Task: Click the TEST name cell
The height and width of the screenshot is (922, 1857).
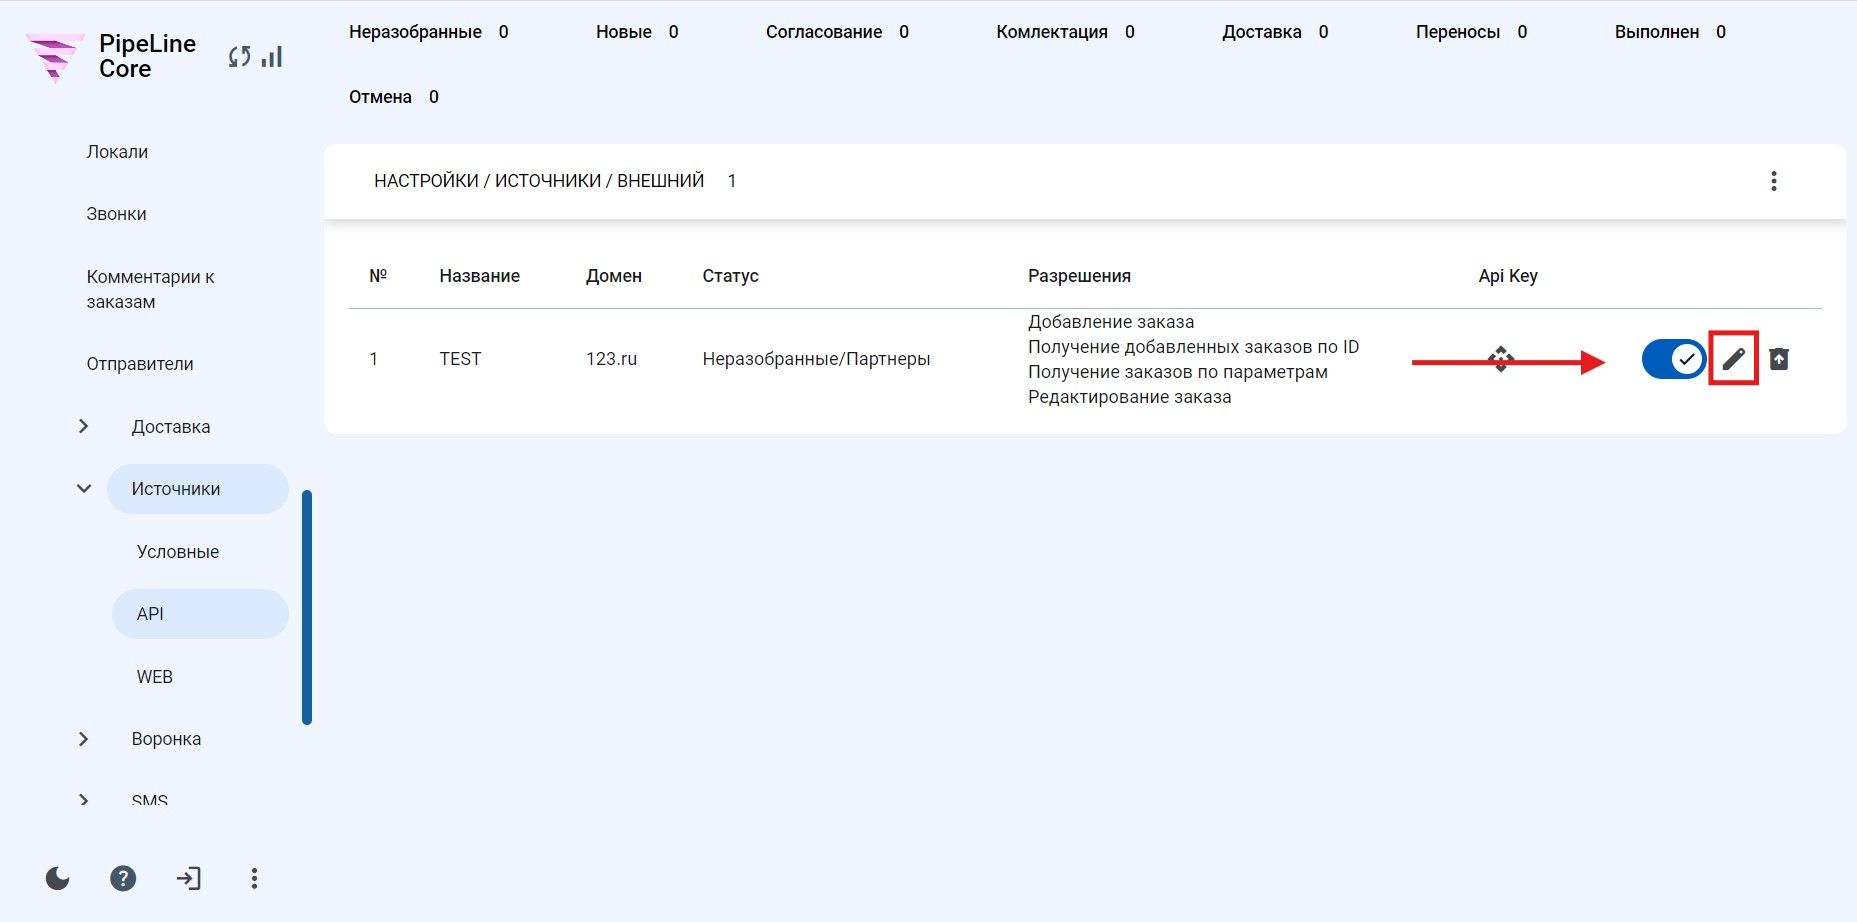Action: coord(460,359)
